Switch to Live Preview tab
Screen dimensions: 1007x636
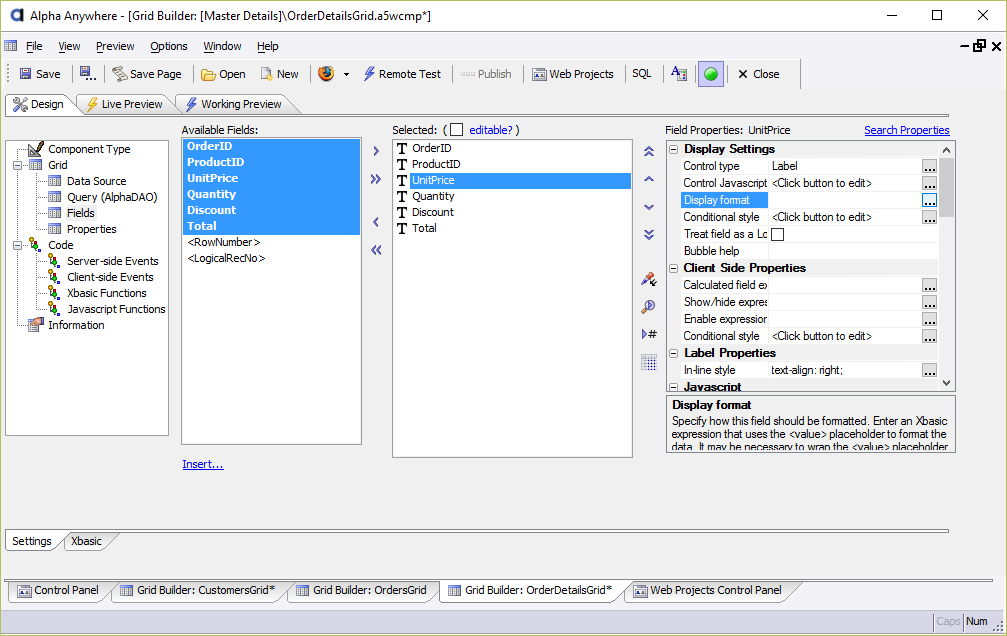coord(125,104)
